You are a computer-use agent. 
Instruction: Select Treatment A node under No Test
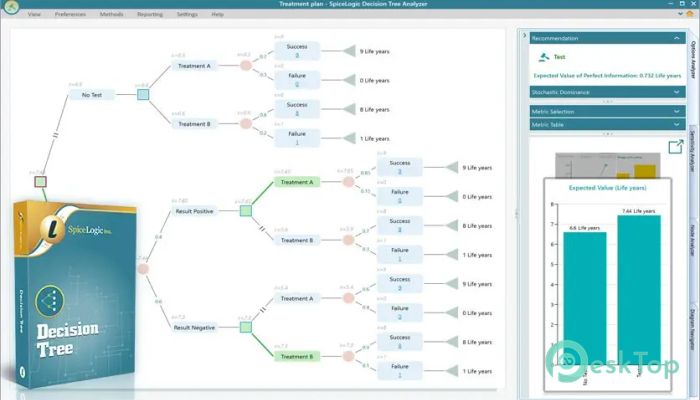click(194, 66)
